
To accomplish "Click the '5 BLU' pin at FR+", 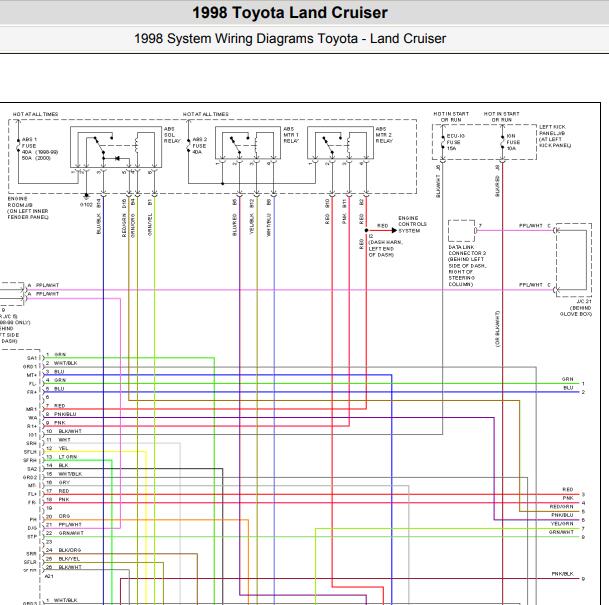I will point(55,389).
